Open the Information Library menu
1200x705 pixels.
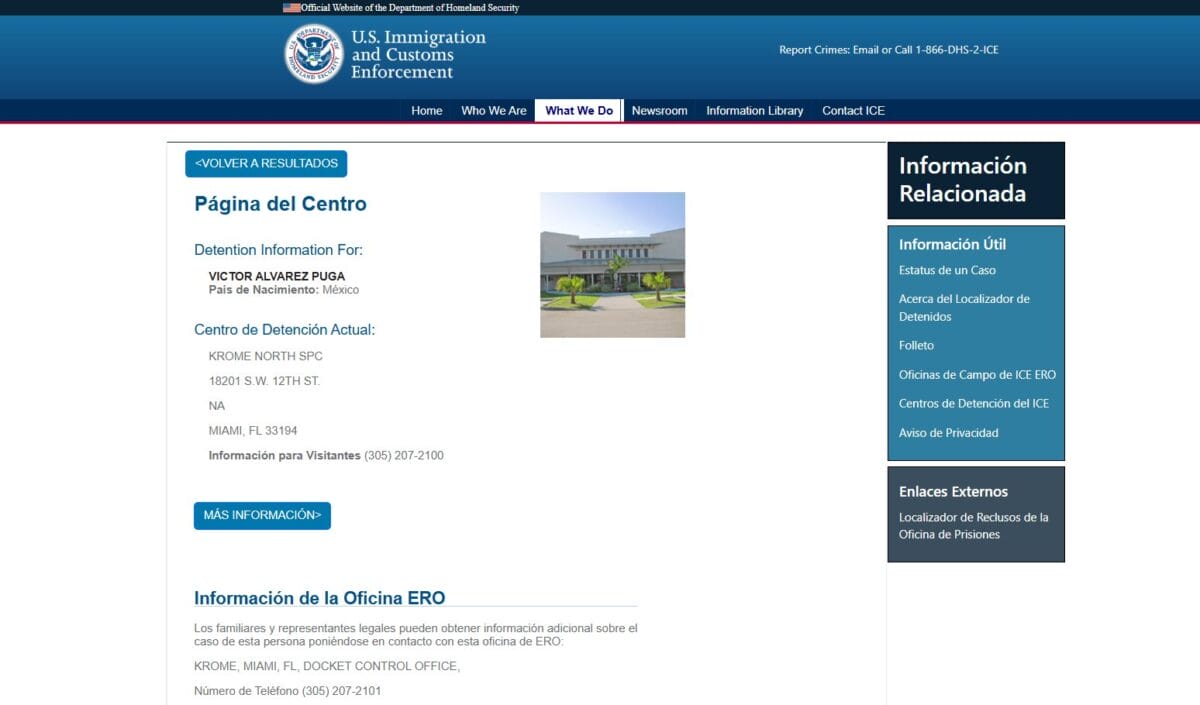754,111
